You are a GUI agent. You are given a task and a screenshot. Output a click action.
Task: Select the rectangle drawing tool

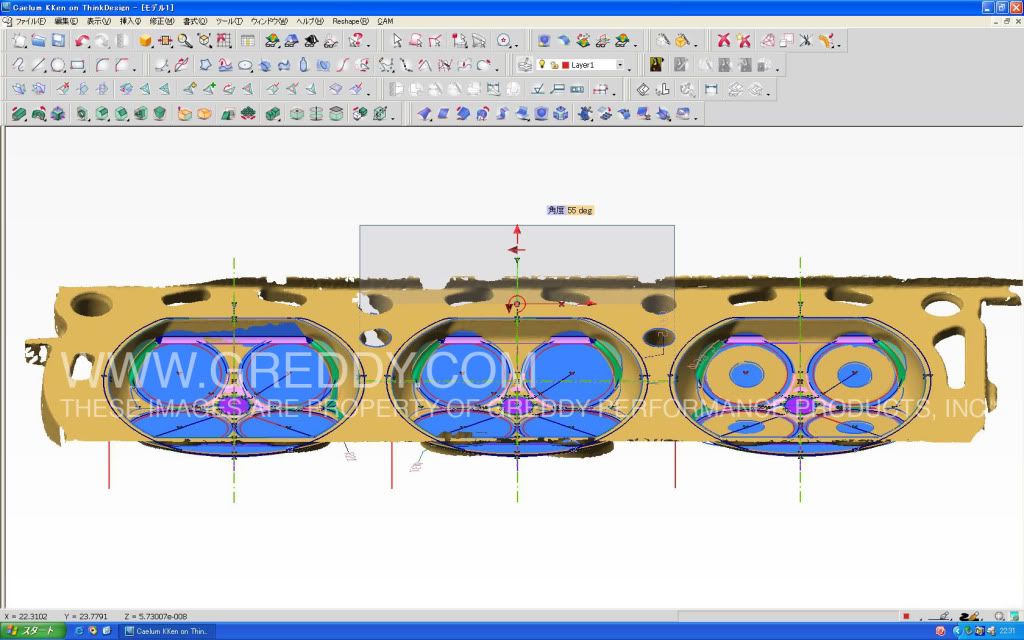click(78, 65)
